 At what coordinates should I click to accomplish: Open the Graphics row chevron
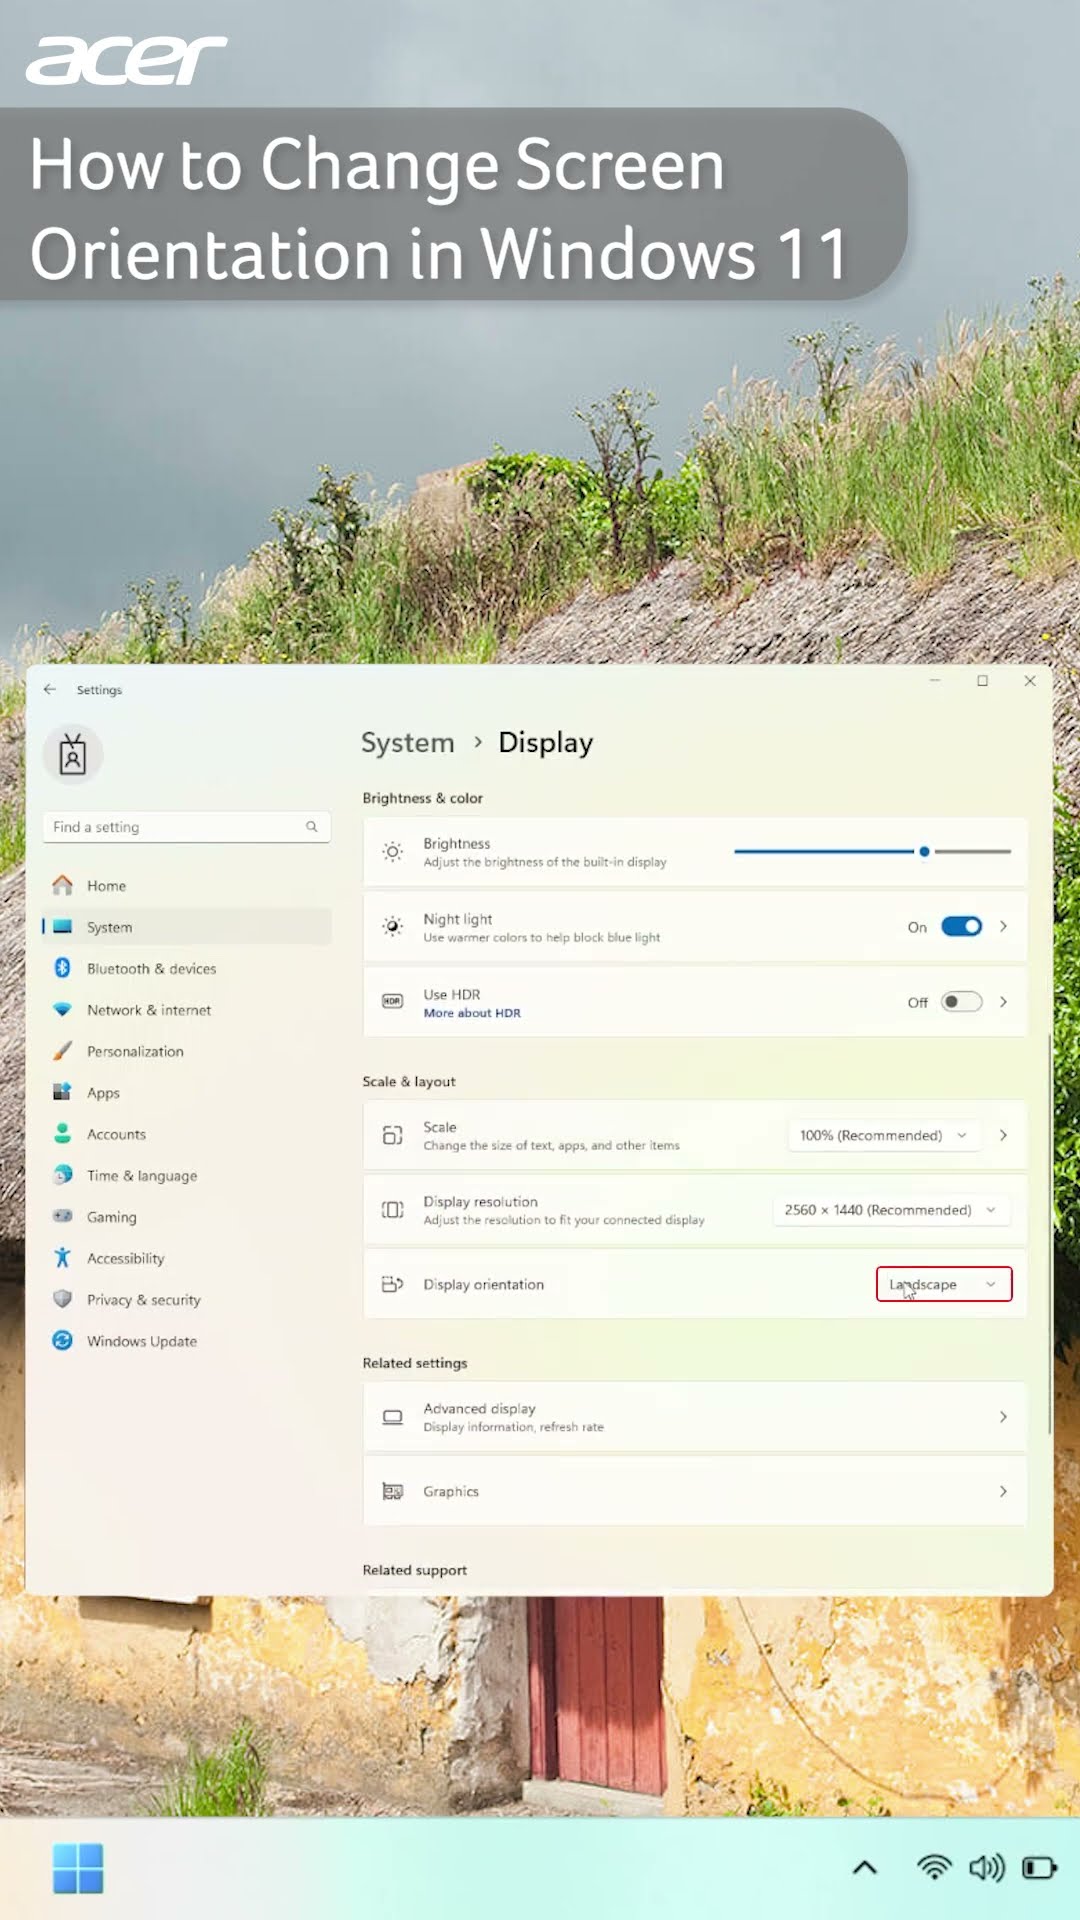[x=1003, y=1491]
